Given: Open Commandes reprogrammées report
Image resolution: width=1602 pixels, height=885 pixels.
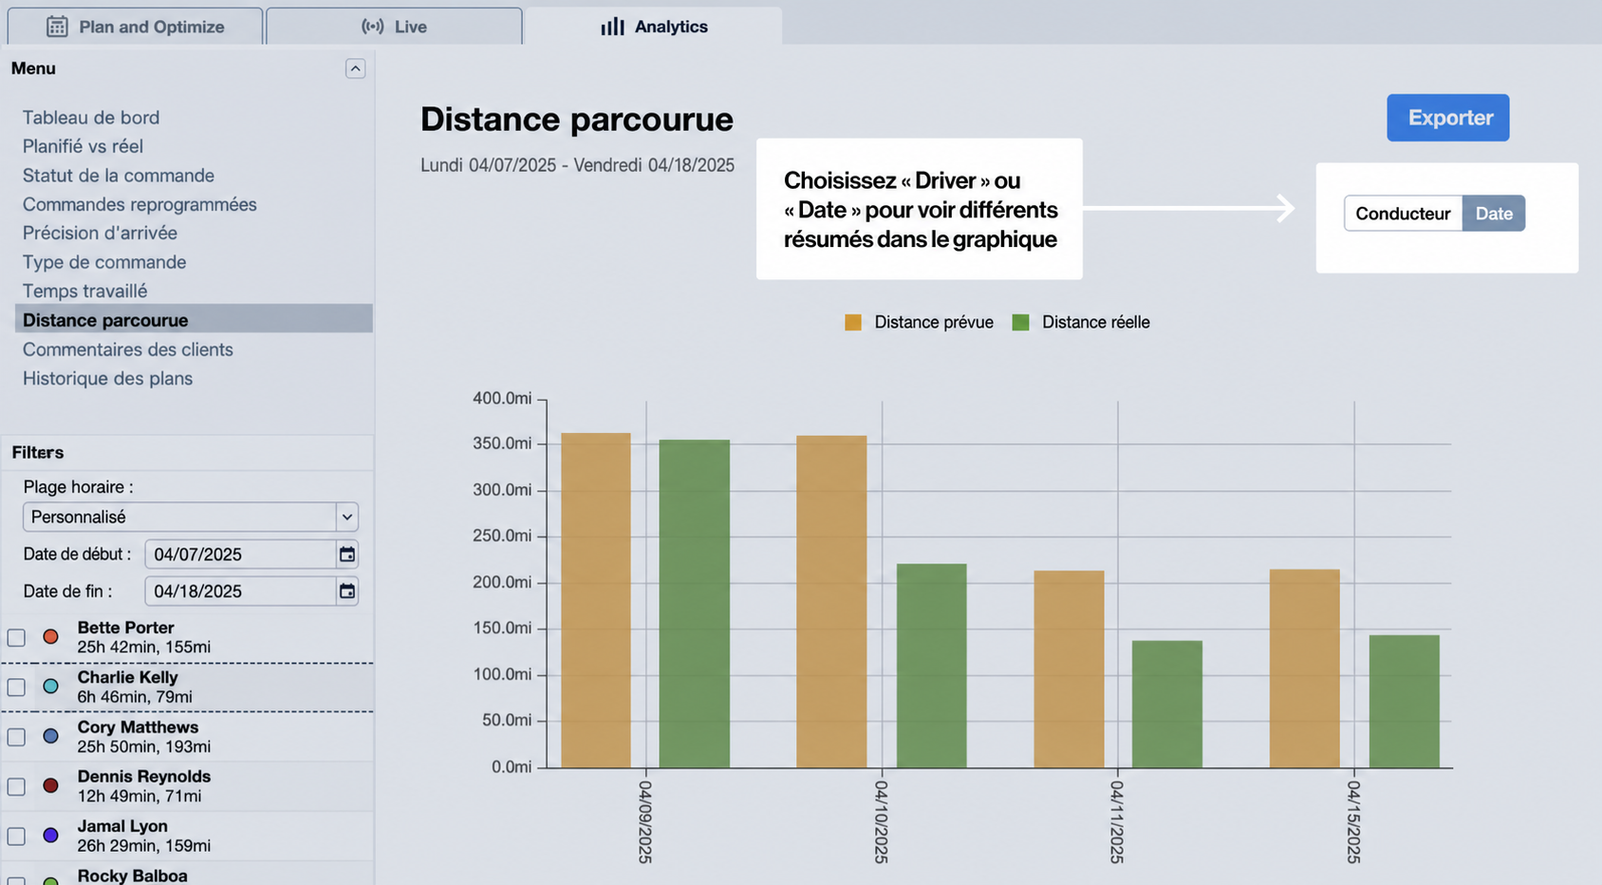Looking at the screenshot, I should click(140, 204).
